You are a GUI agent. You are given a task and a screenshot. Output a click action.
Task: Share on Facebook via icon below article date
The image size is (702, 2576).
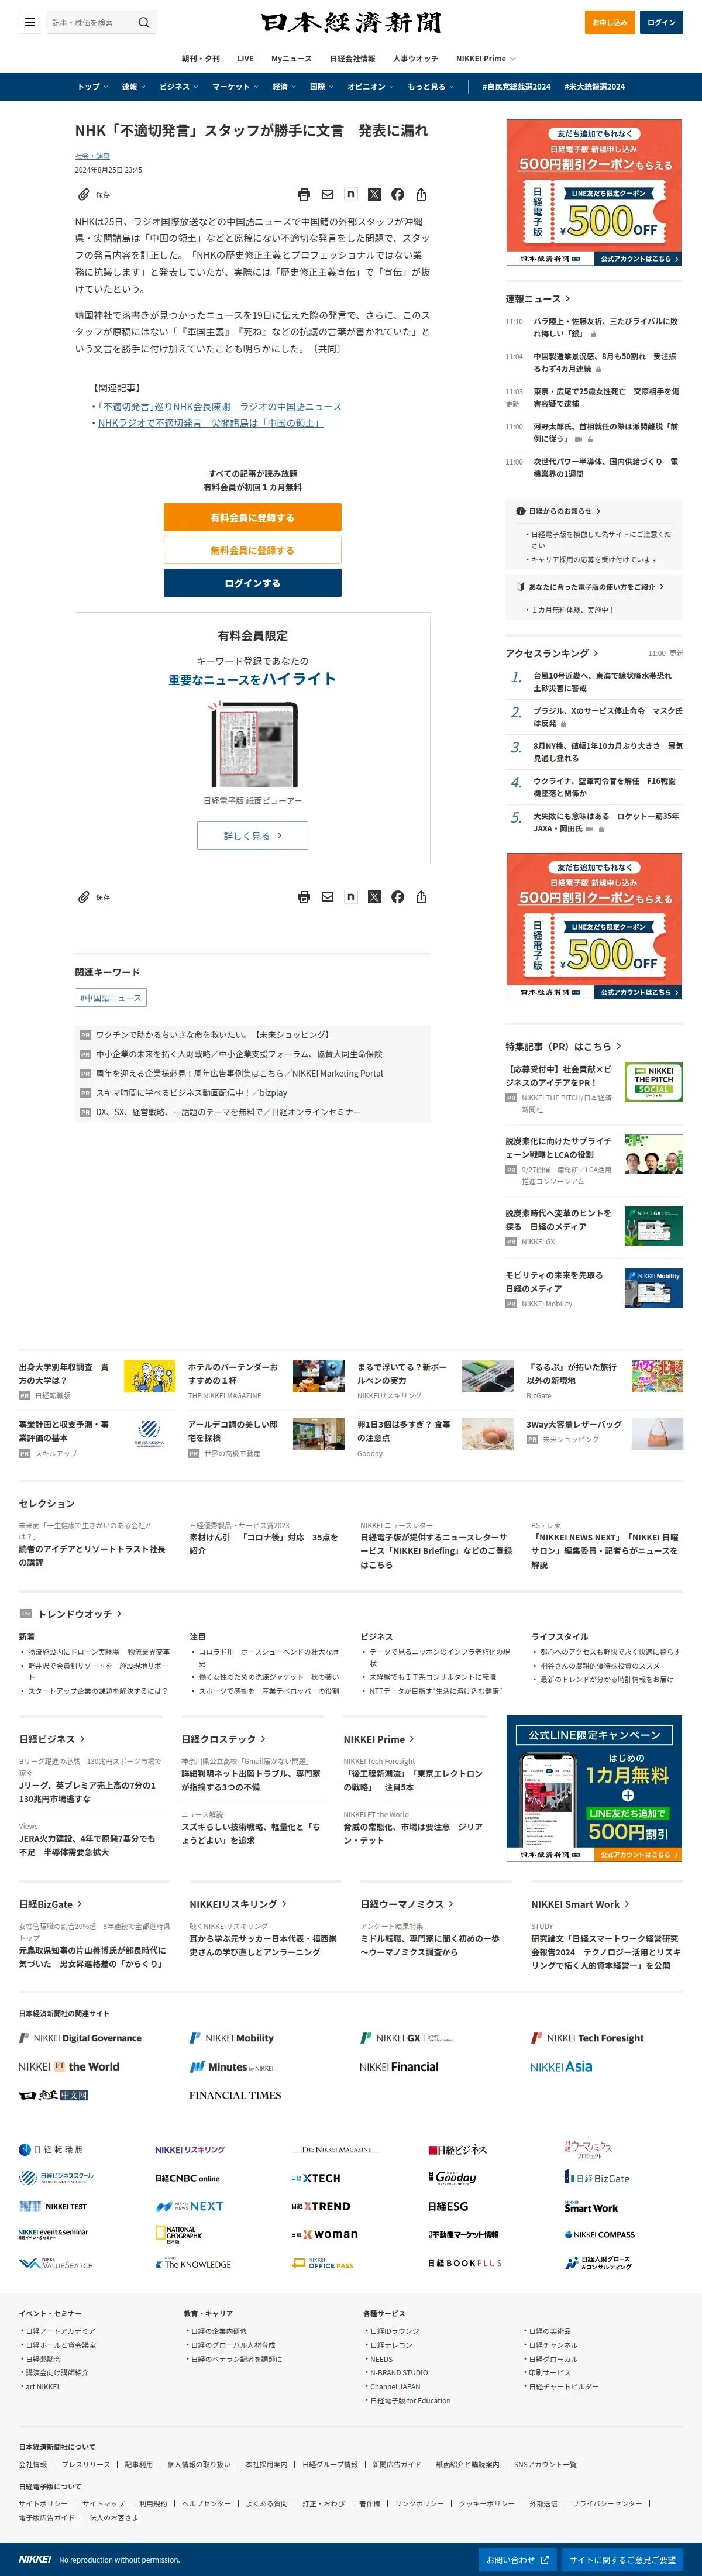398,194
